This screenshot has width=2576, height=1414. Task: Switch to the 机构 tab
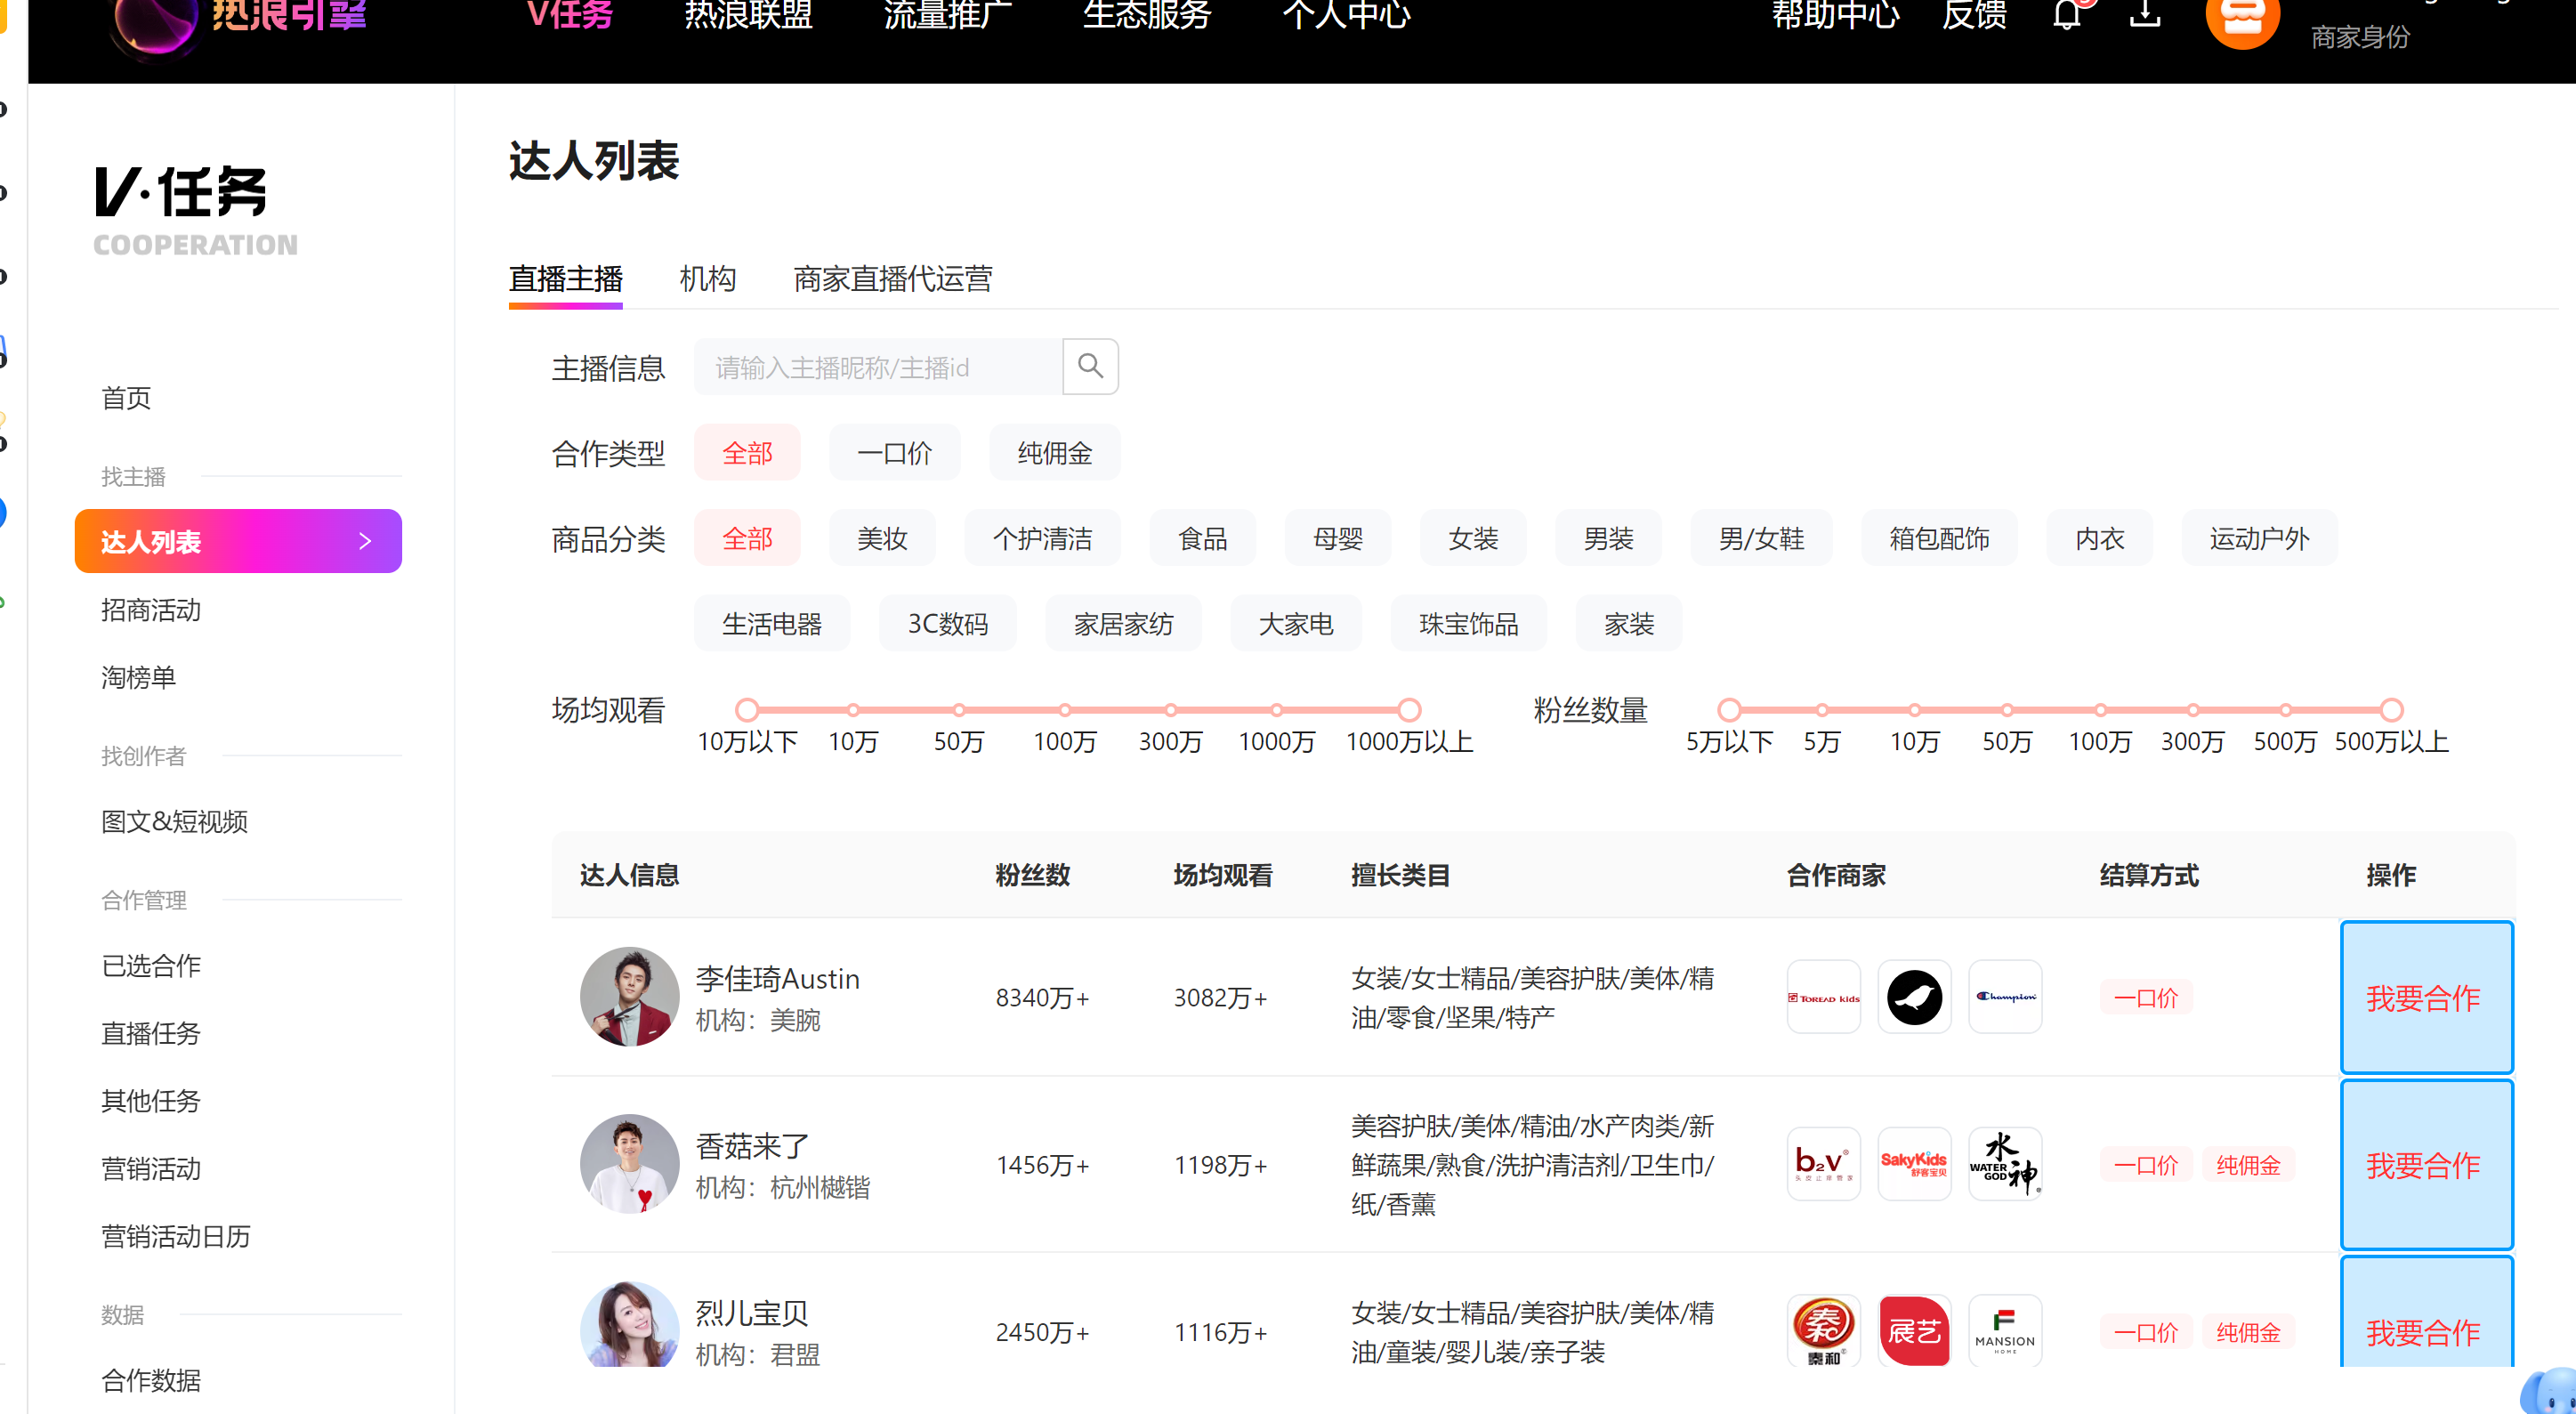[x=707, y=279]
